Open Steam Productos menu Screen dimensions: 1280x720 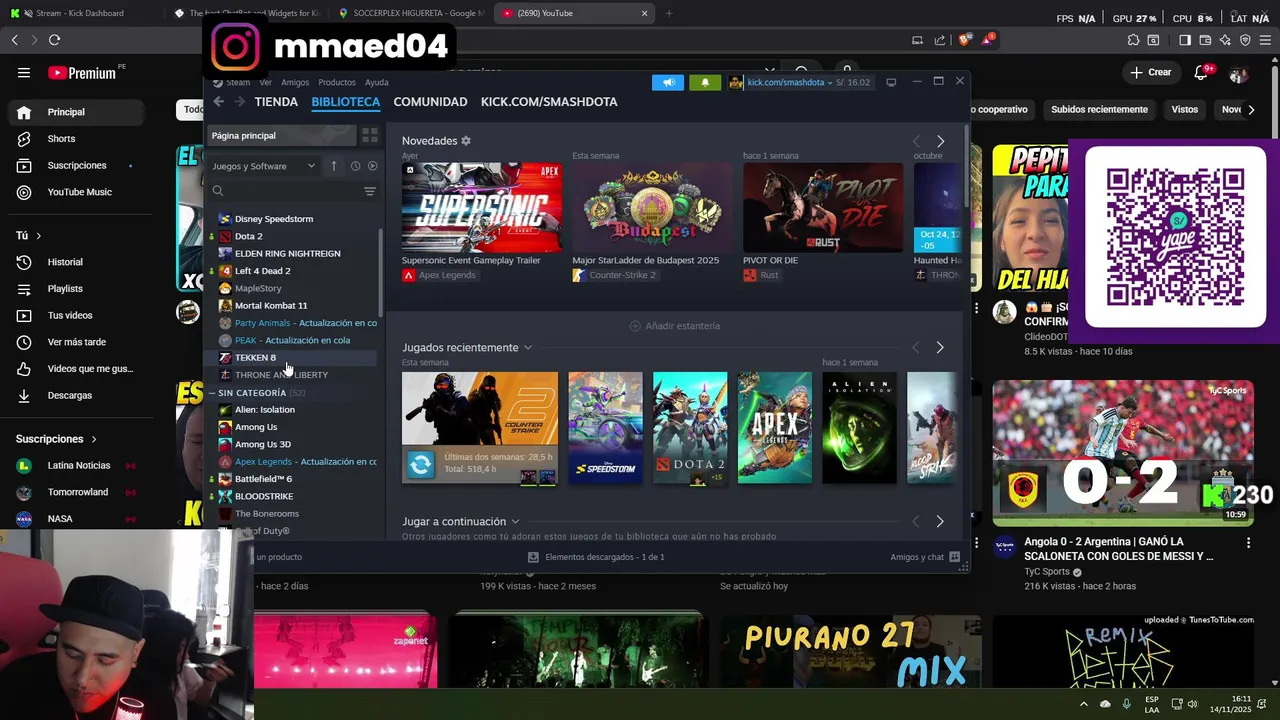337,82
